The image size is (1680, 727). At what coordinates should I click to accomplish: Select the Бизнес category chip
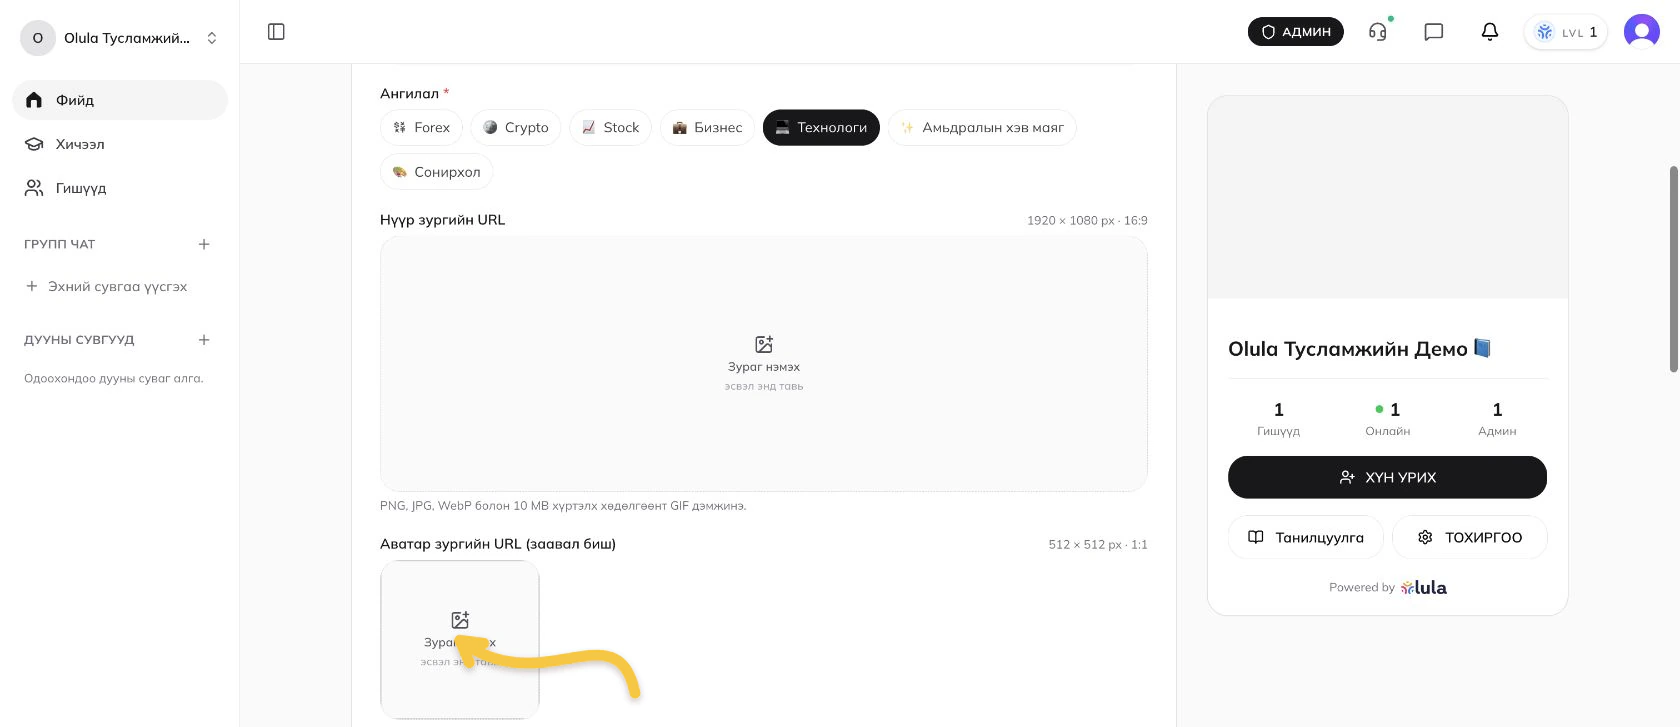pyautogui.click(x=707, y=128)
